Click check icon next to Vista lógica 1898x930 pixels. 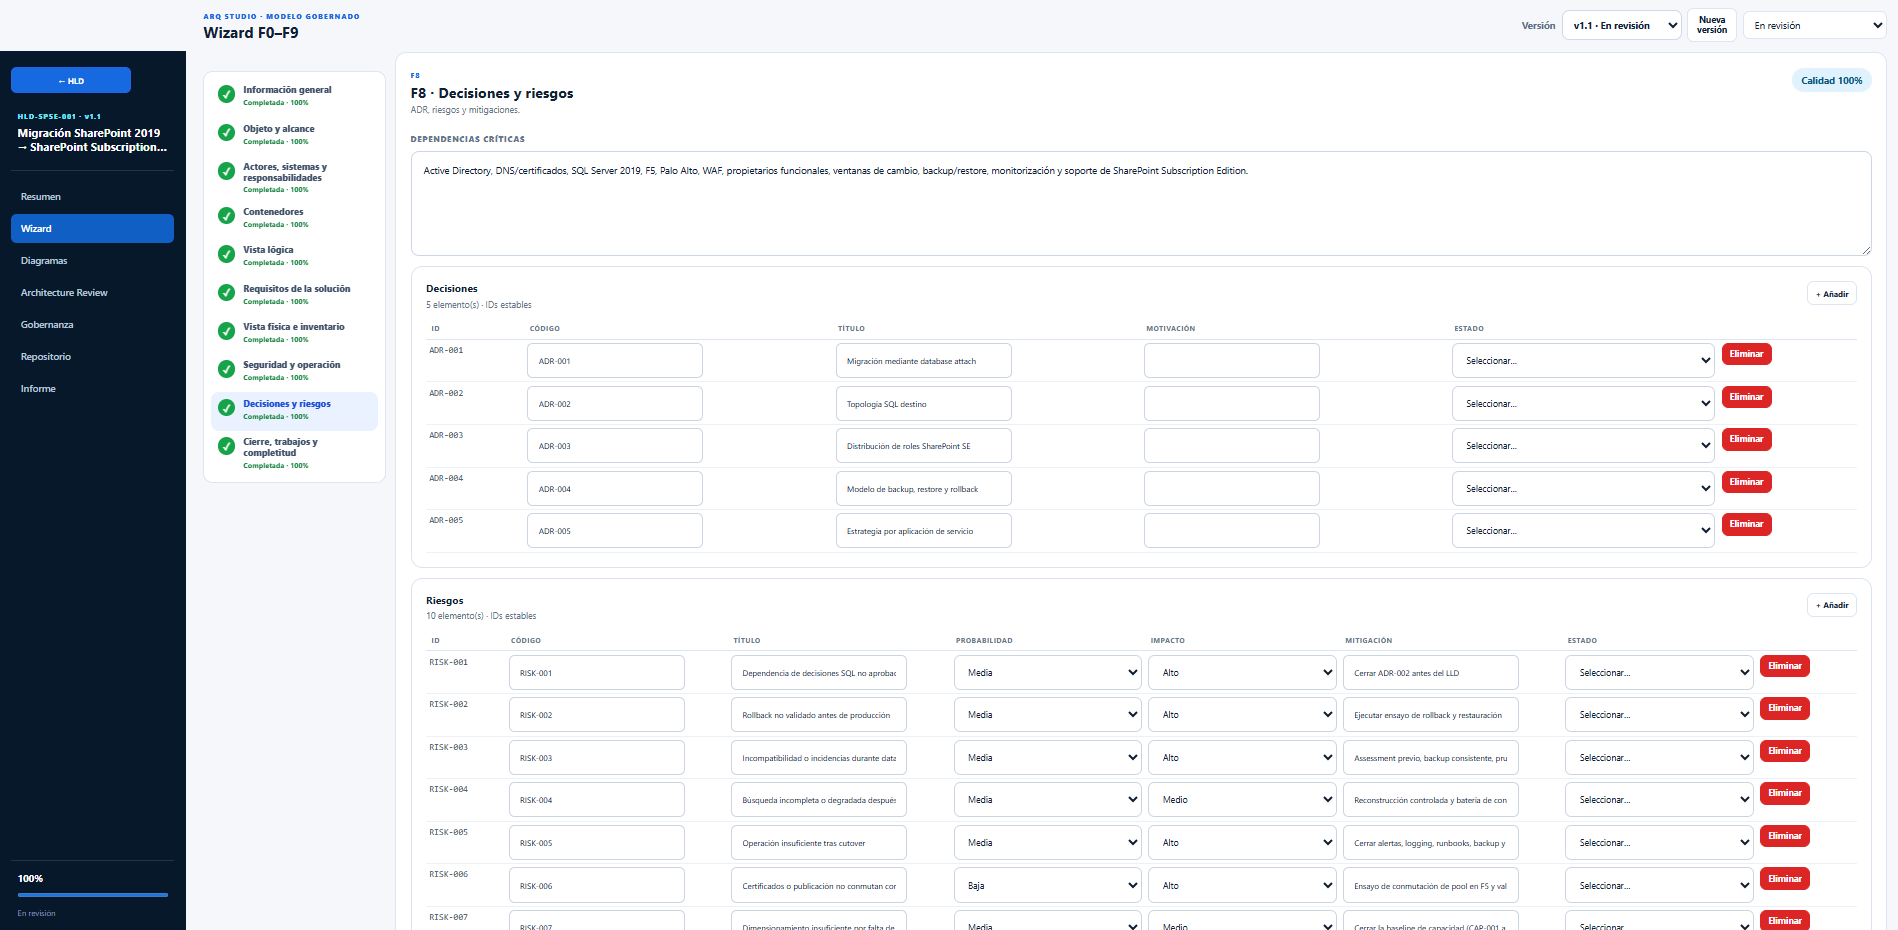tap(227, 254)
